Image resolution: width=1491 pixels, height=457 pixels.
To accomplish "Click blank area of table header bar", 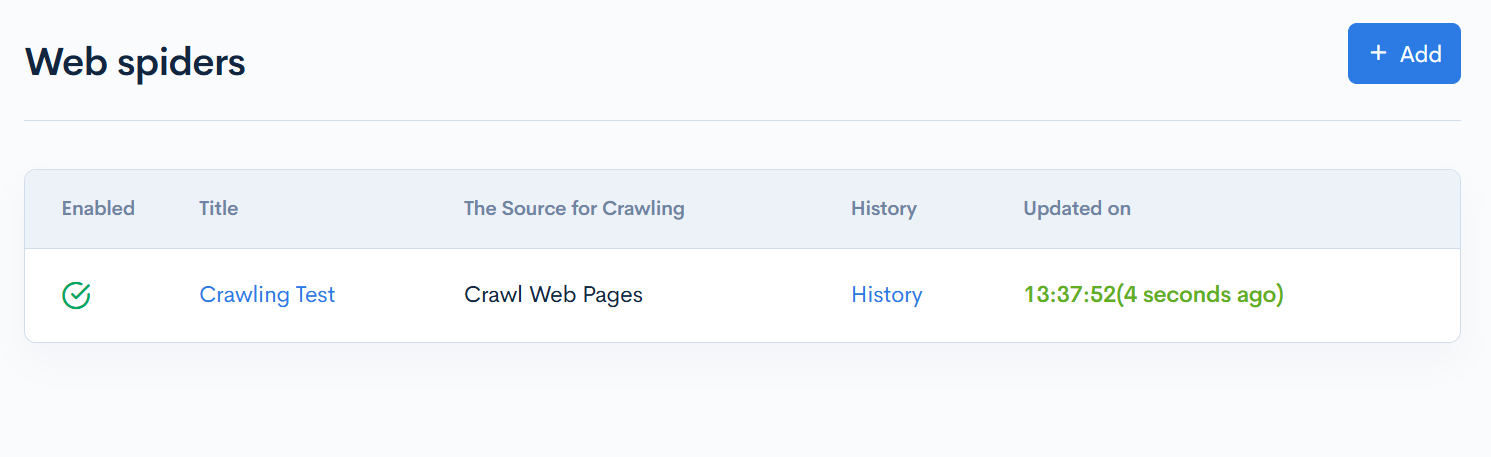I will (1300, 209).
